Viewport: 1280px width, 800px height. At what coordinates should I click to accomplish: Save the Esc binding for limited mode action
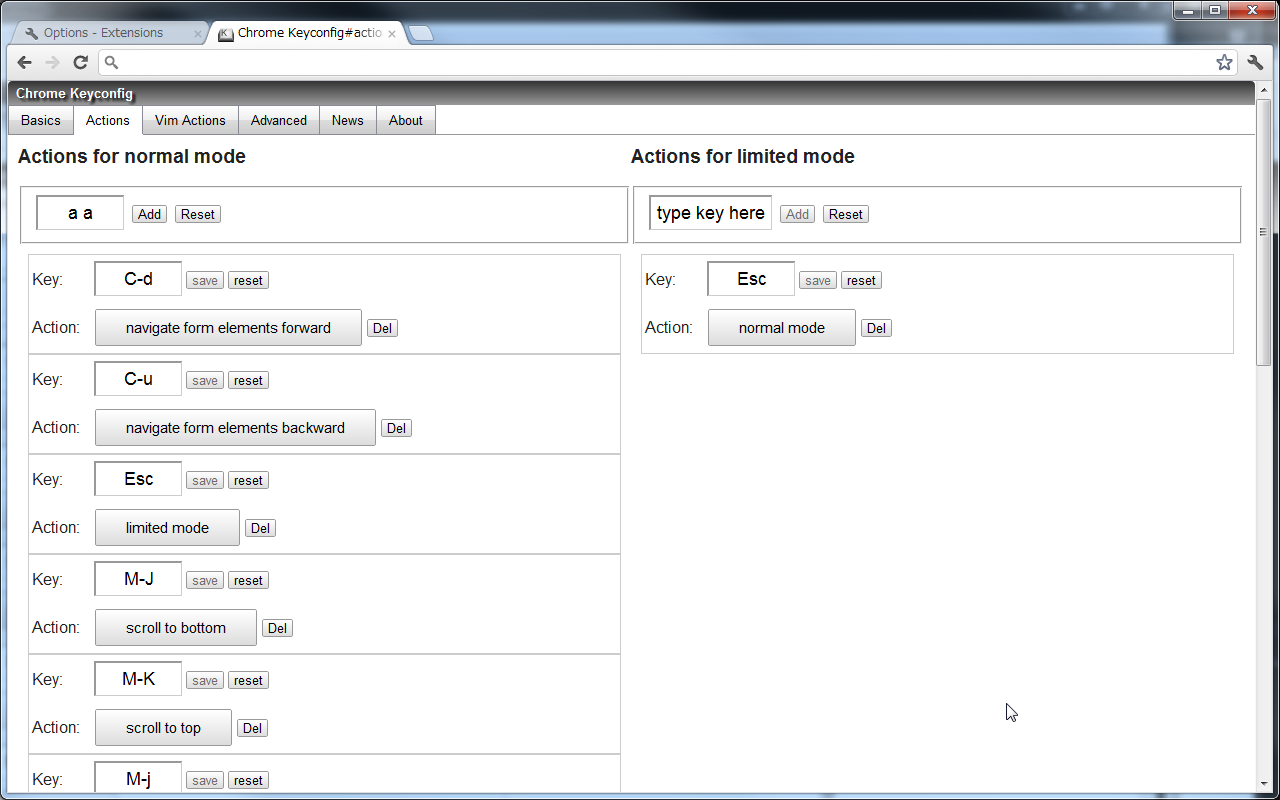coord(205,480)
